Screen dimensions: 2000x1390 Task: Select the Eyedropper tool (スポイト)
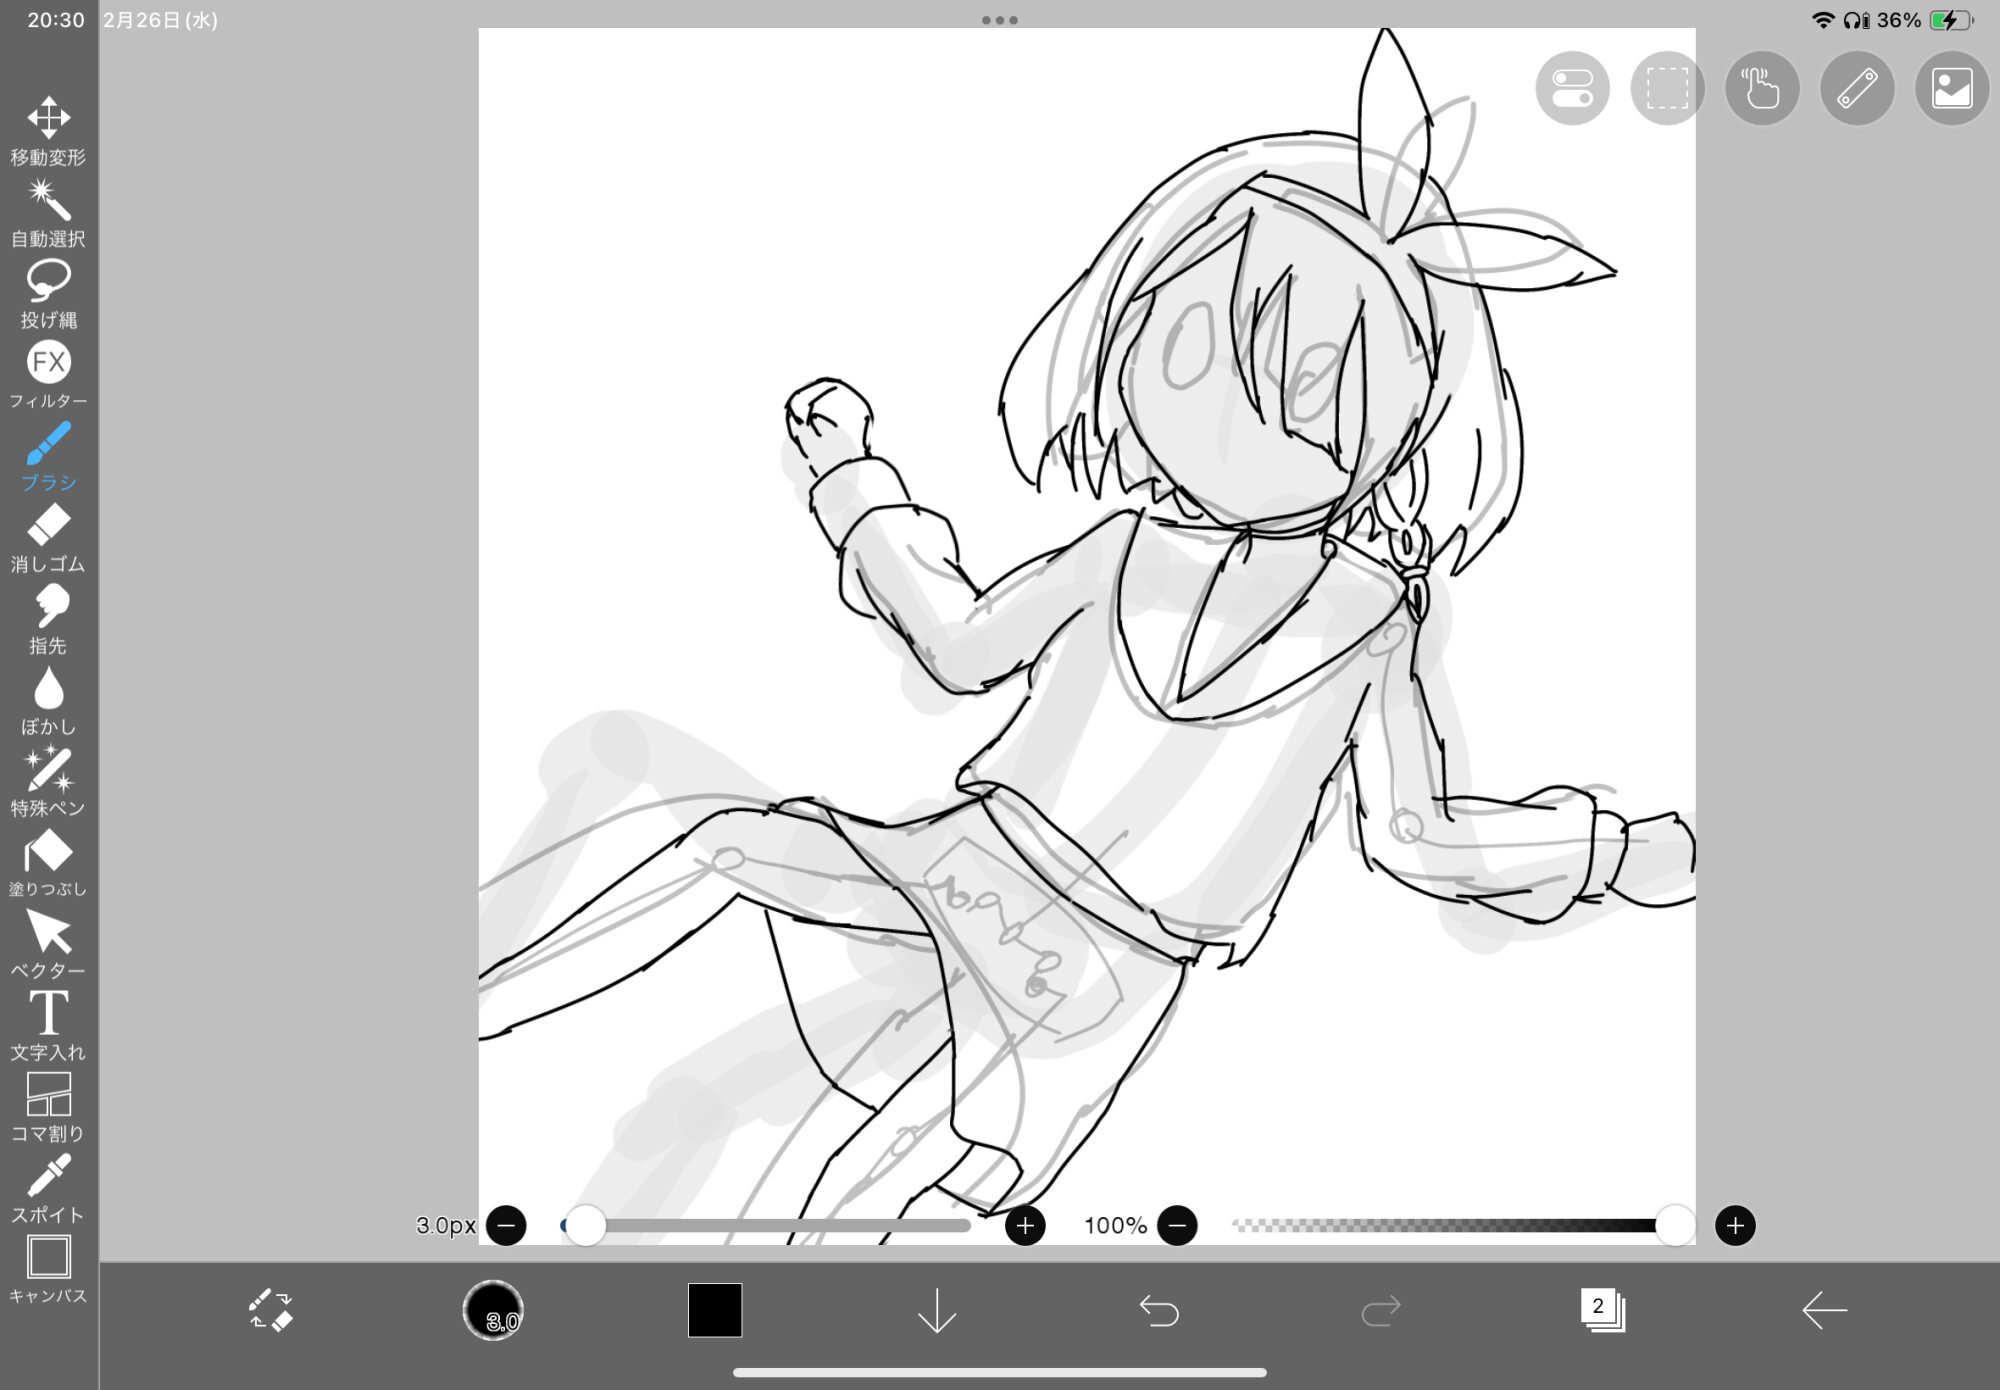pos(48,1189)
